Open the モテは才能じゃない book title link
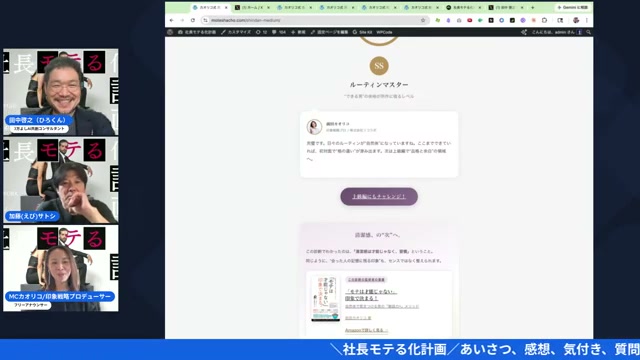The height and width of the screenshot is (360, 640). tap(371, 295)
